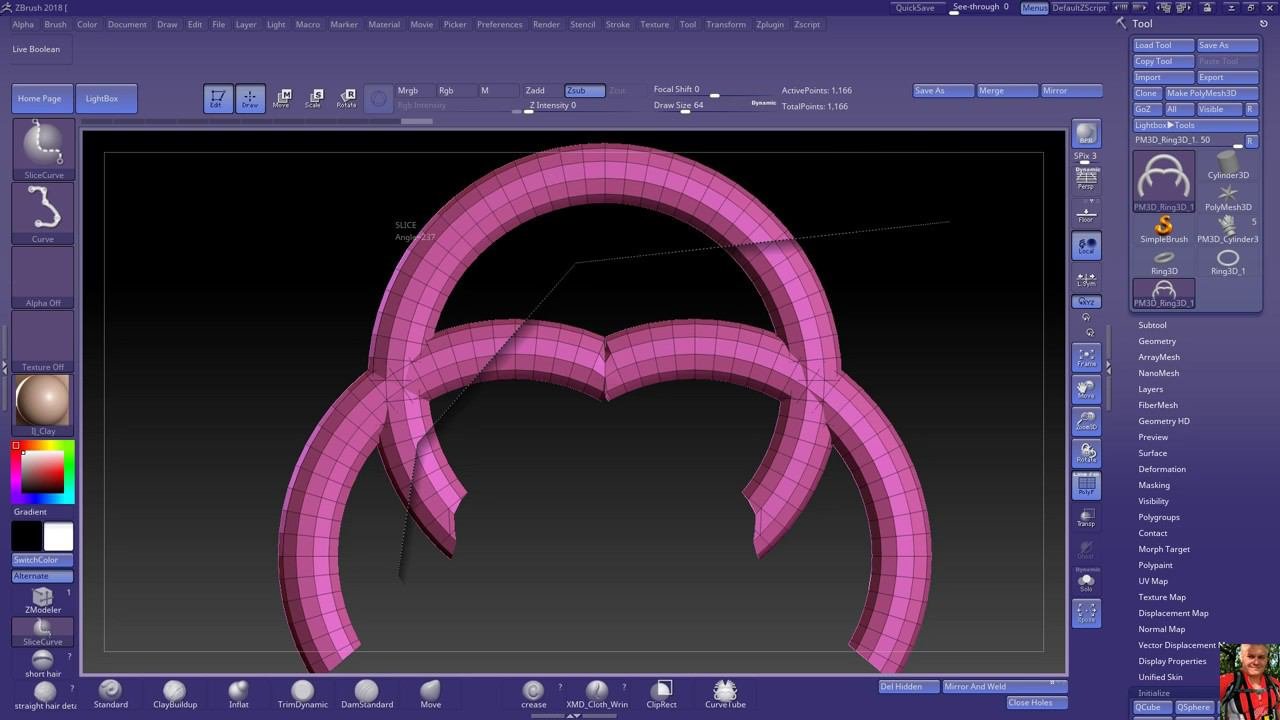Screen dimensions: 1280x720
Task: Expand the Geometry sub-palette
Action: point(1157,341)
